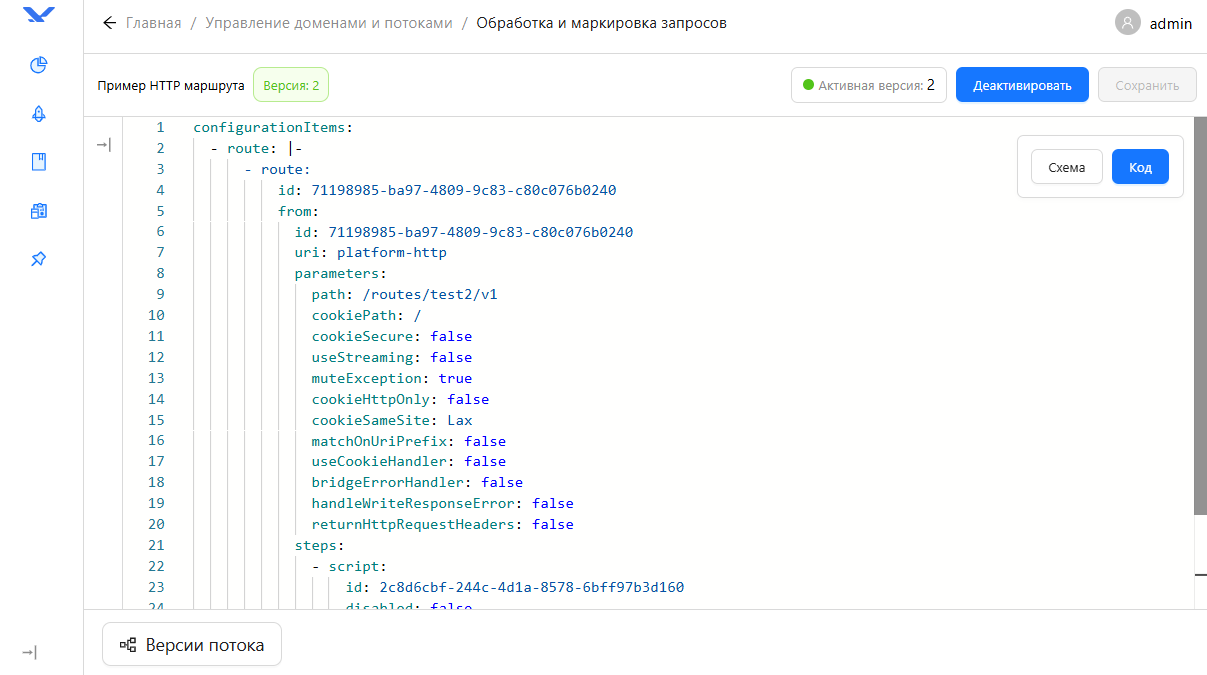
Task: Open Версии потока panel
Action: 192,645
